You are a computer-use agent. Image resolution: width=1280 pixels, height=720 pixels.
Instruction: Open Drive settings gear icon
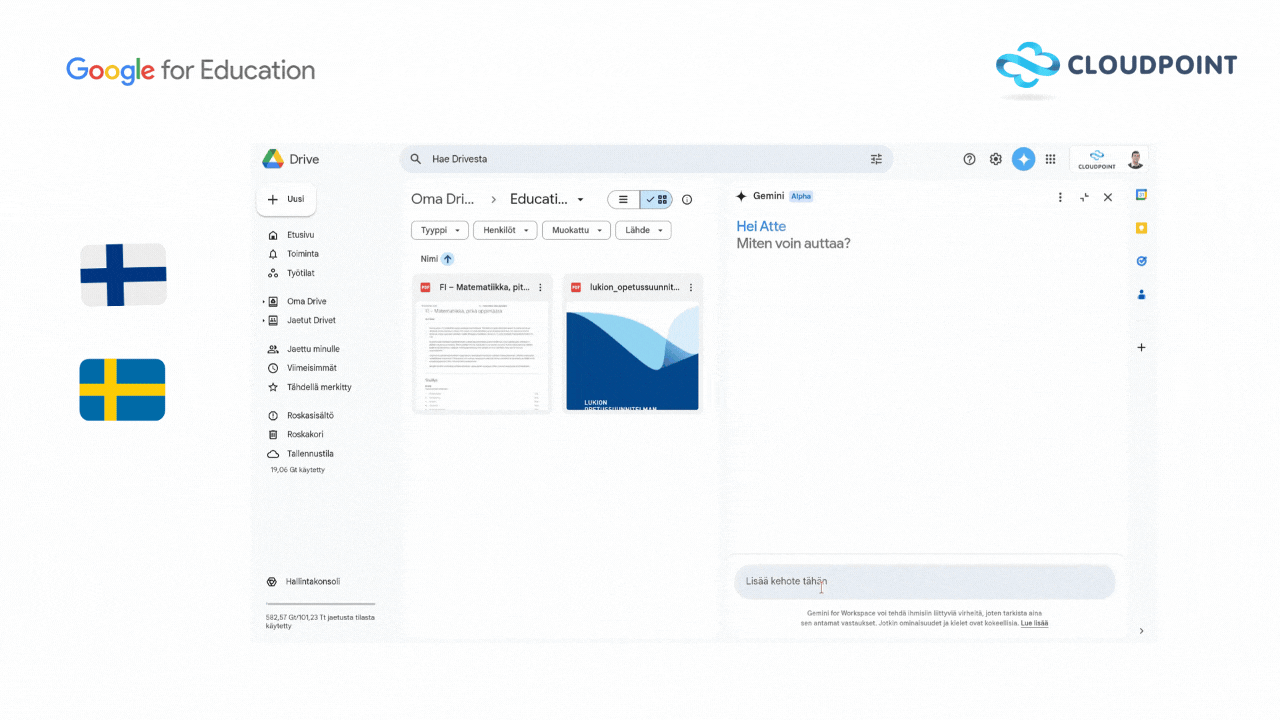(996, 159)
